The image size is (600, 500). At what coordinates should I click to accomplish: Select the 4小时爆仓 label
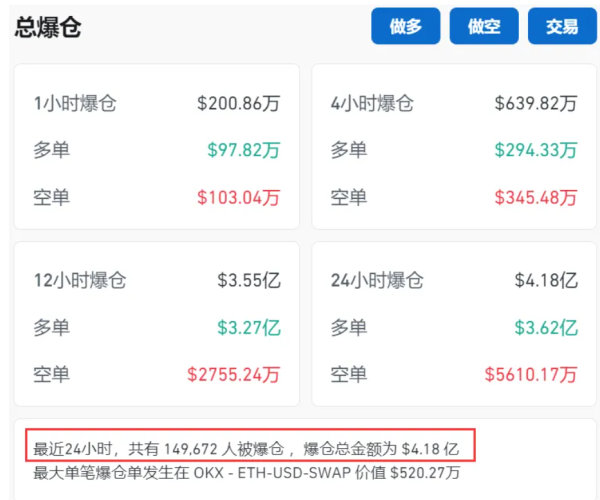pyautogui.click(x=372, y=103)
